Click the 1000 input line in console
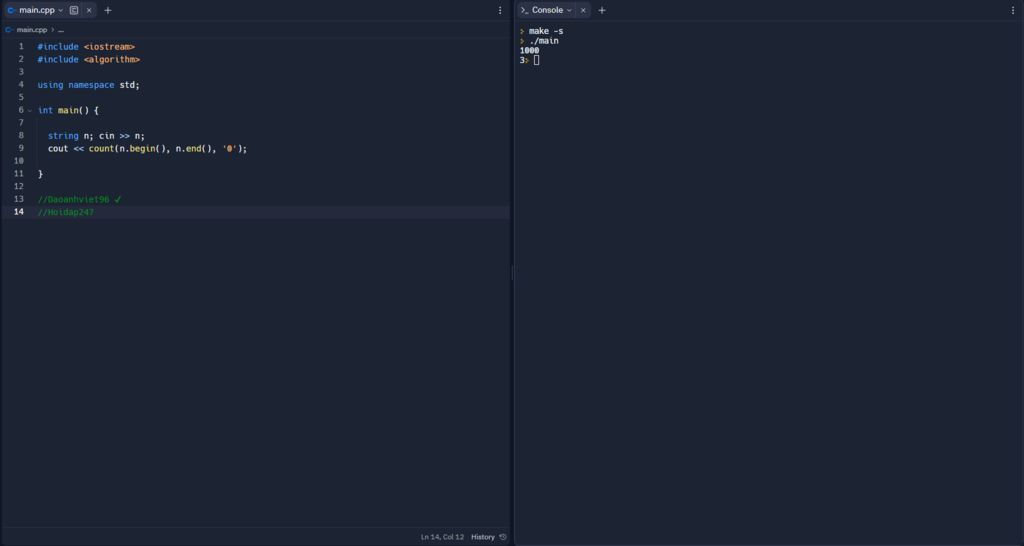This screenshot has width=1024, height=546. tap(530, 50)
